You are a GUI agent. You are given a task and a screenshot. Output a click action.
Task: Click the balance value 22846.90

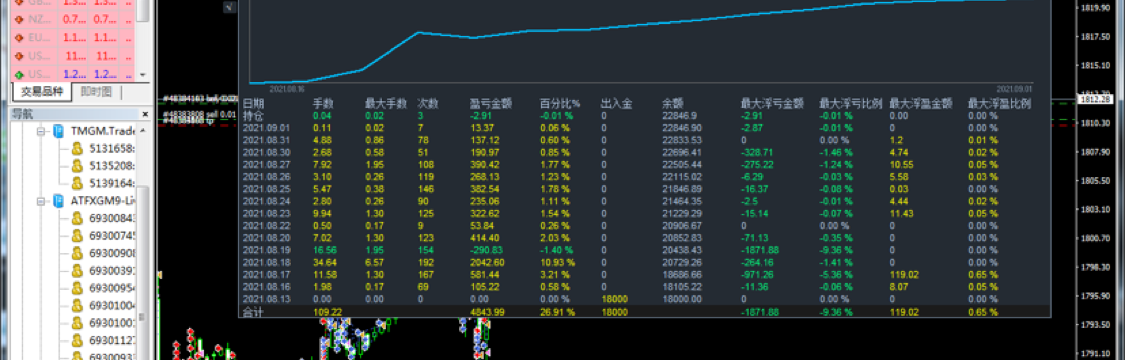(x=682, y=127)
